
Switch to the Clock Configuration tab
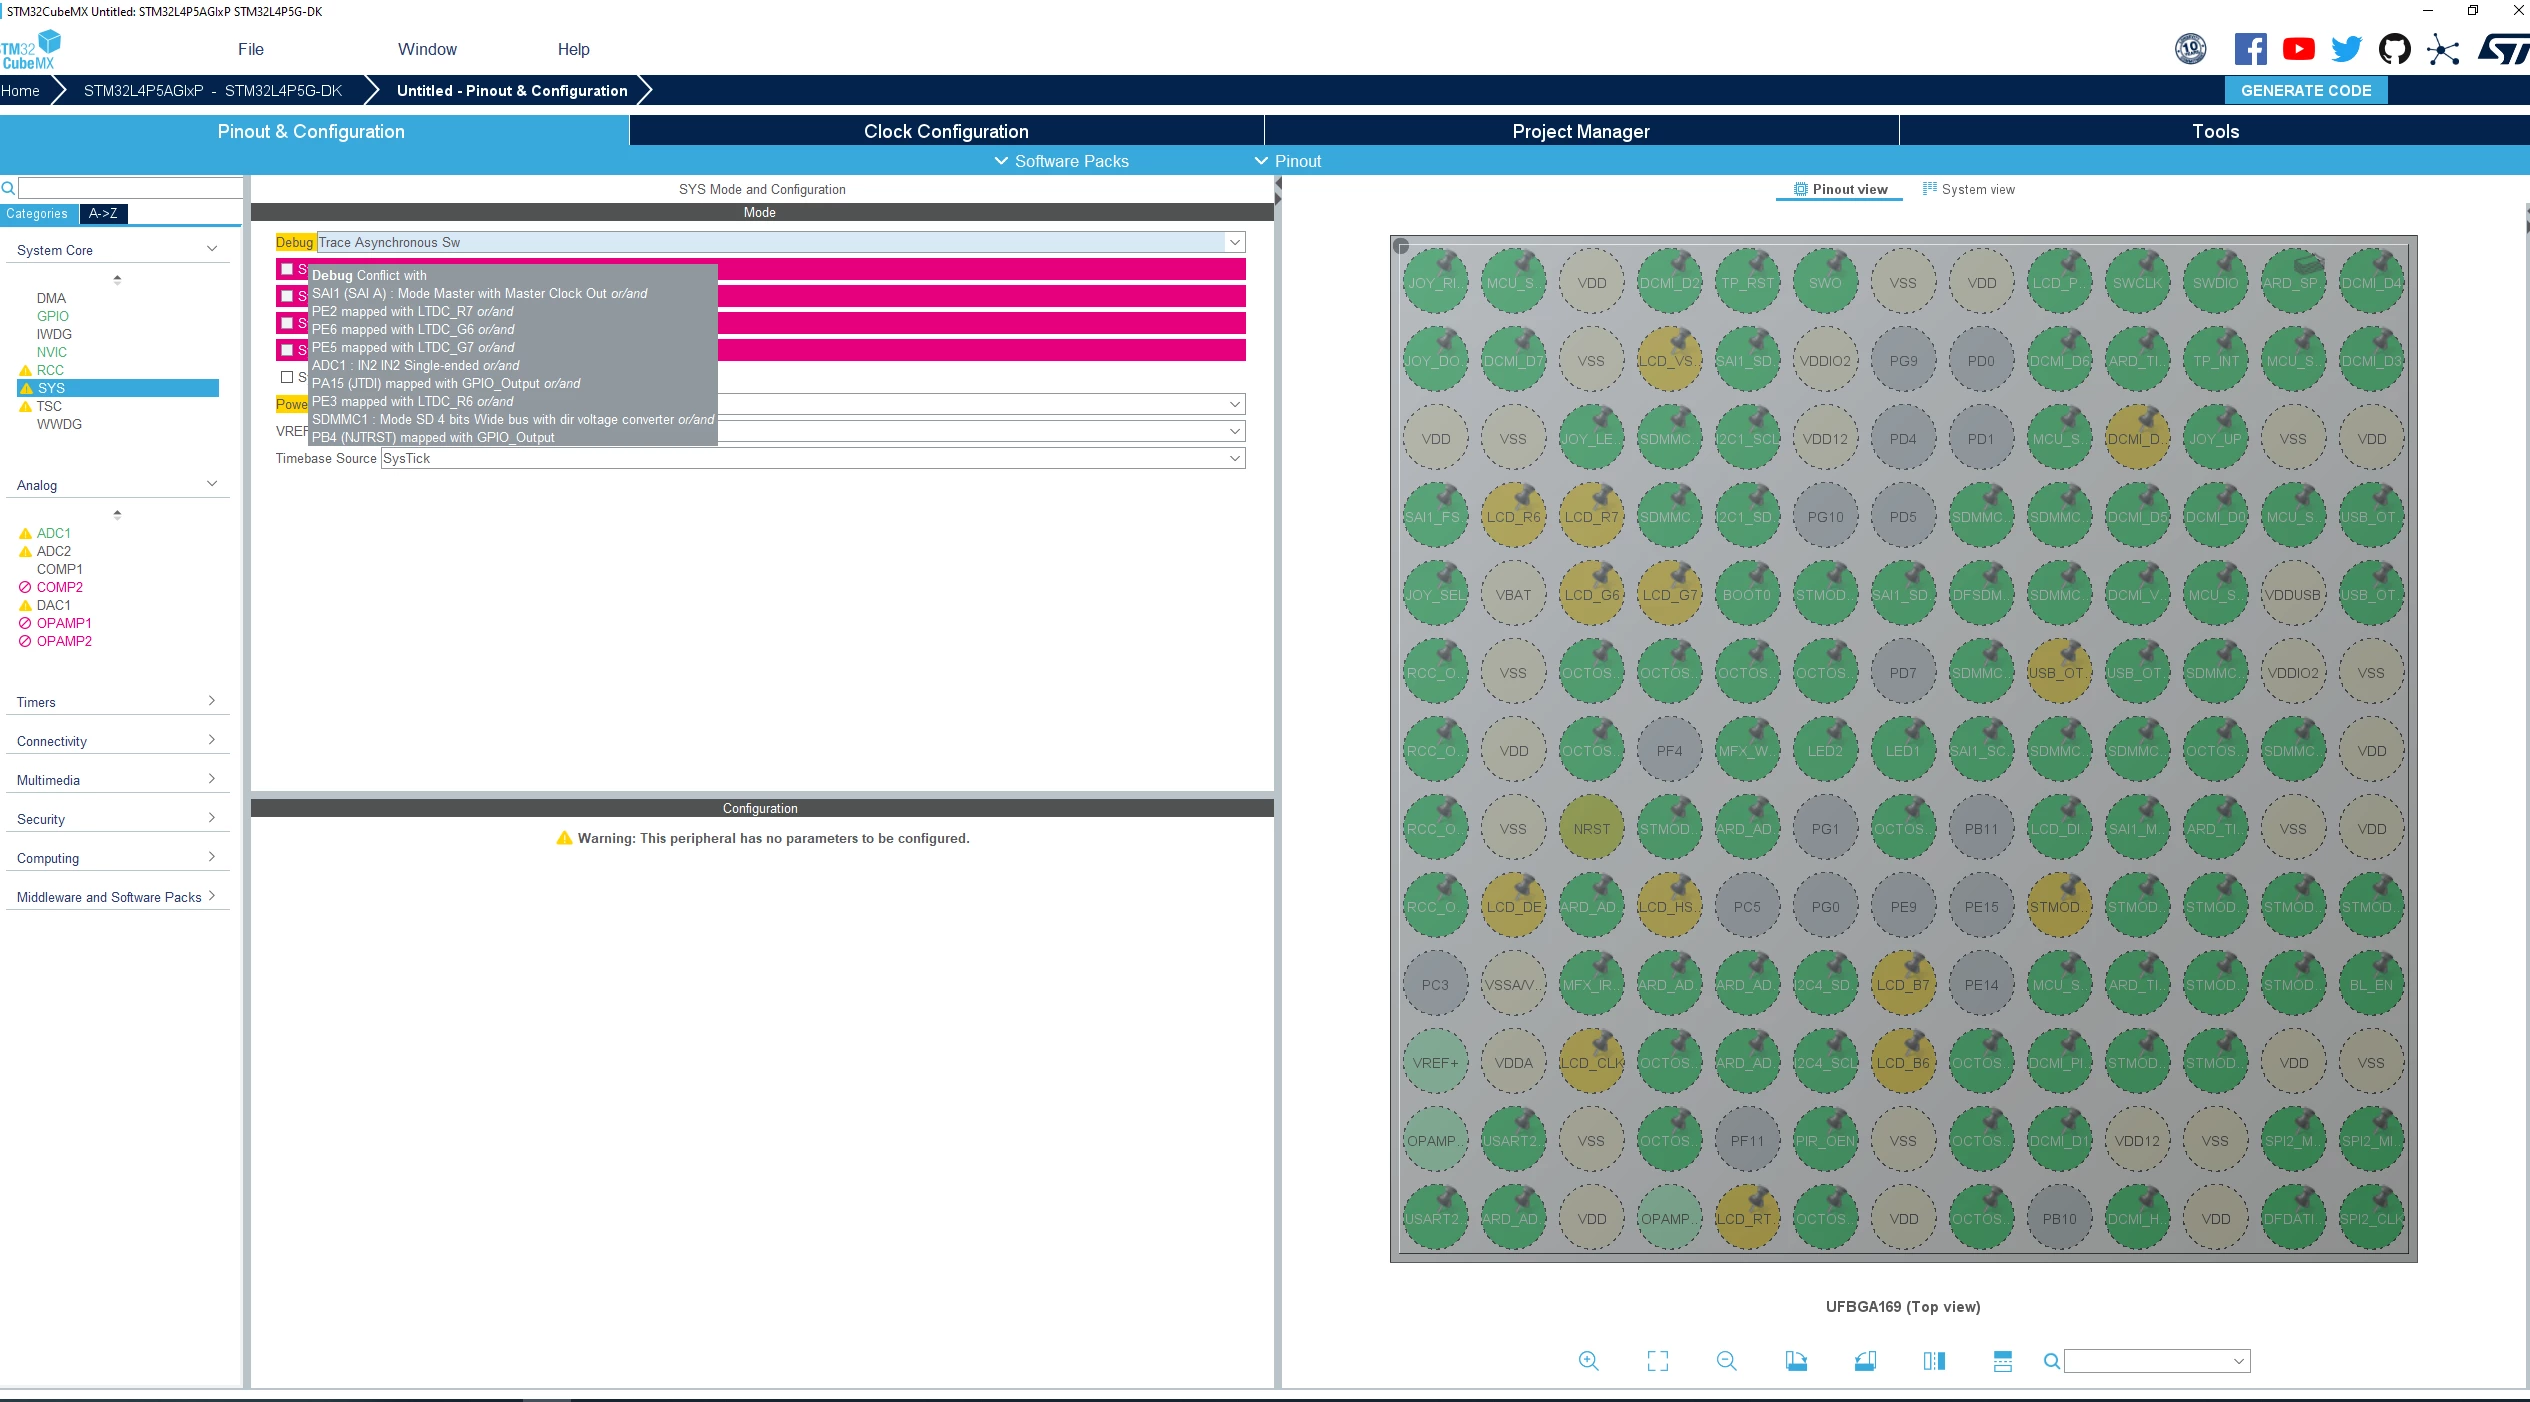pyautogui.click(x=946, y=131)
